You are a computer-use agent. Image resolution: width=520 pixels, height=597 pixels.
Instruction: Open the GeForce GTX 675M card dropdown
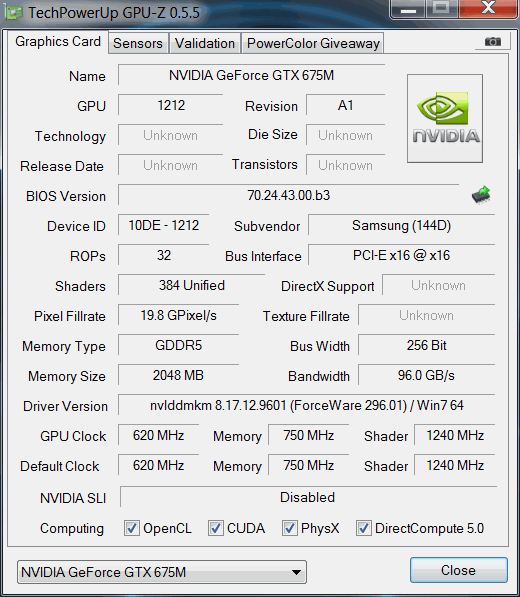tap(162, 572)
